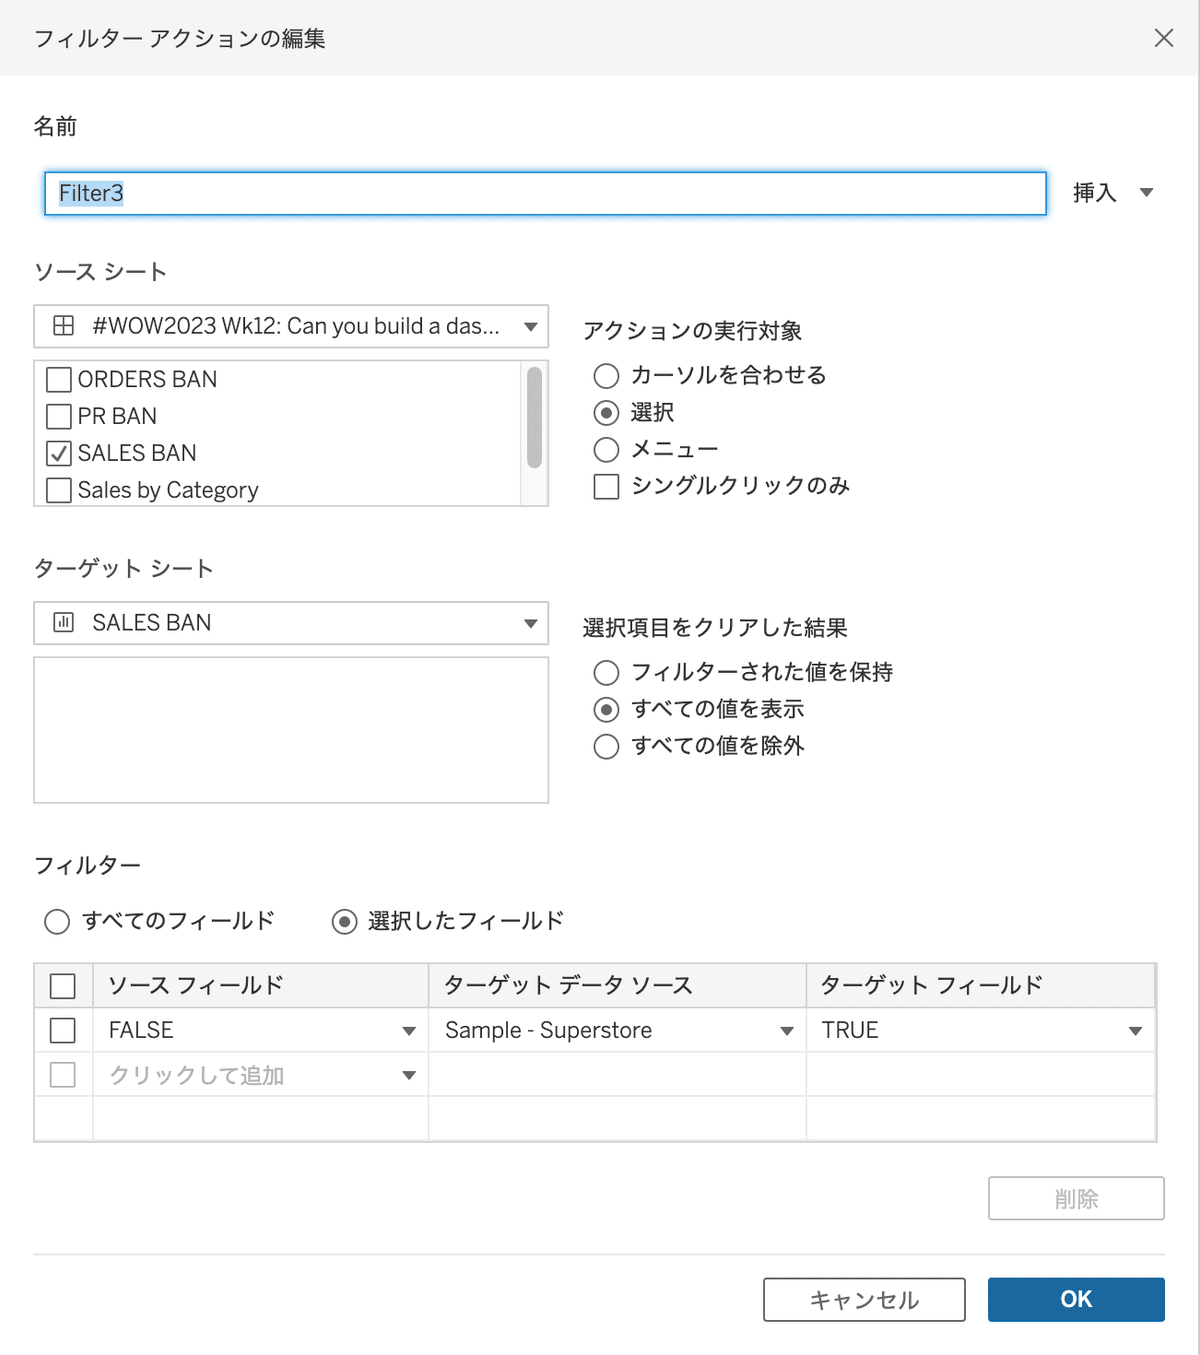Check the ORDERS BAN sheet checkbox
The image size is (1200, 1355).
click(57, 379)
